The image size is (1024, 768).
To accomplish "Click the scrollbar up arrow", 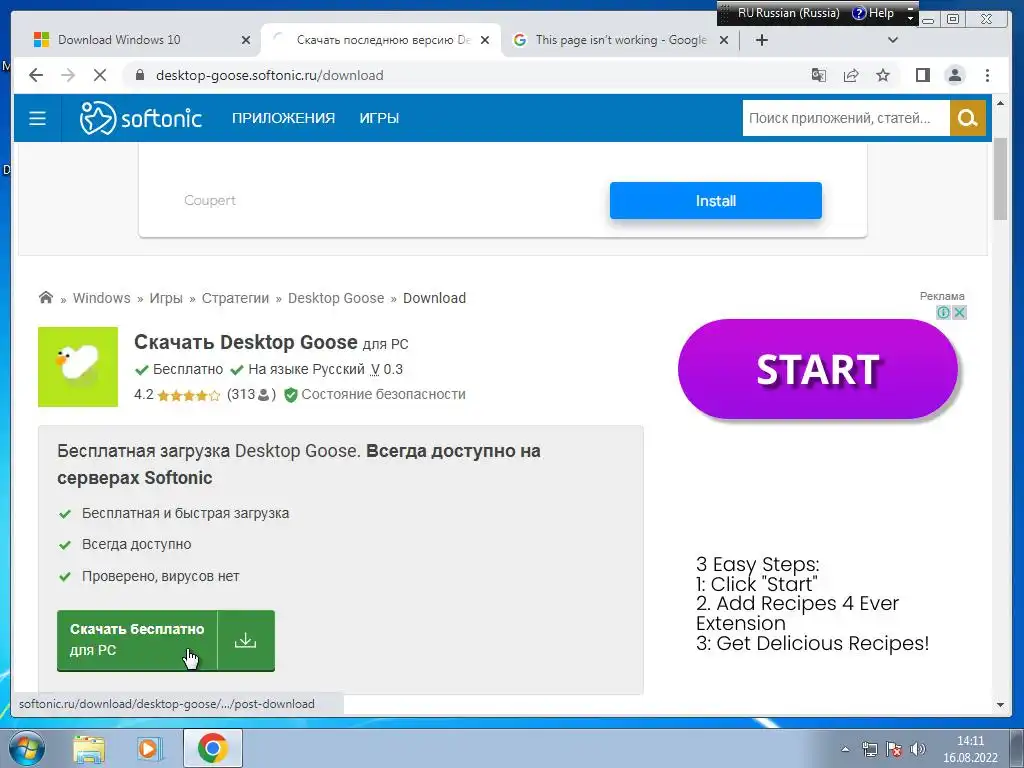I will point(1000,103).
